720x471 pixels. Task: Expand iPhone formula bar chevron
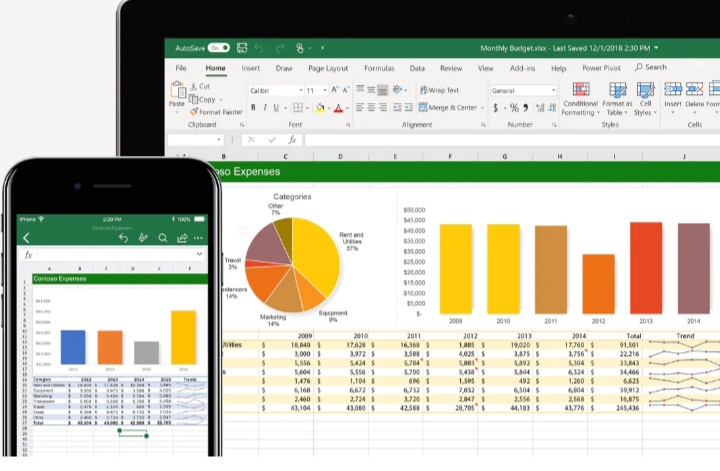tap(199, 254)
